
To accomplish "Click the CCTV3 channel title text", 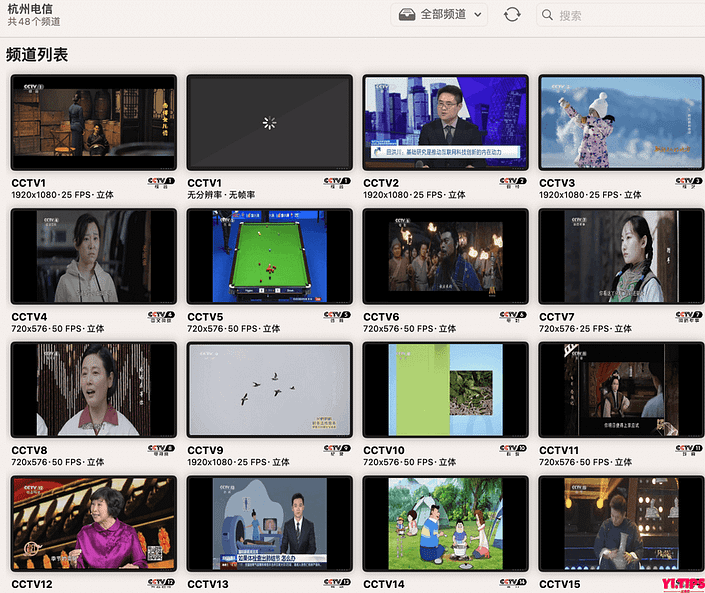I will (x=557, y=183).
